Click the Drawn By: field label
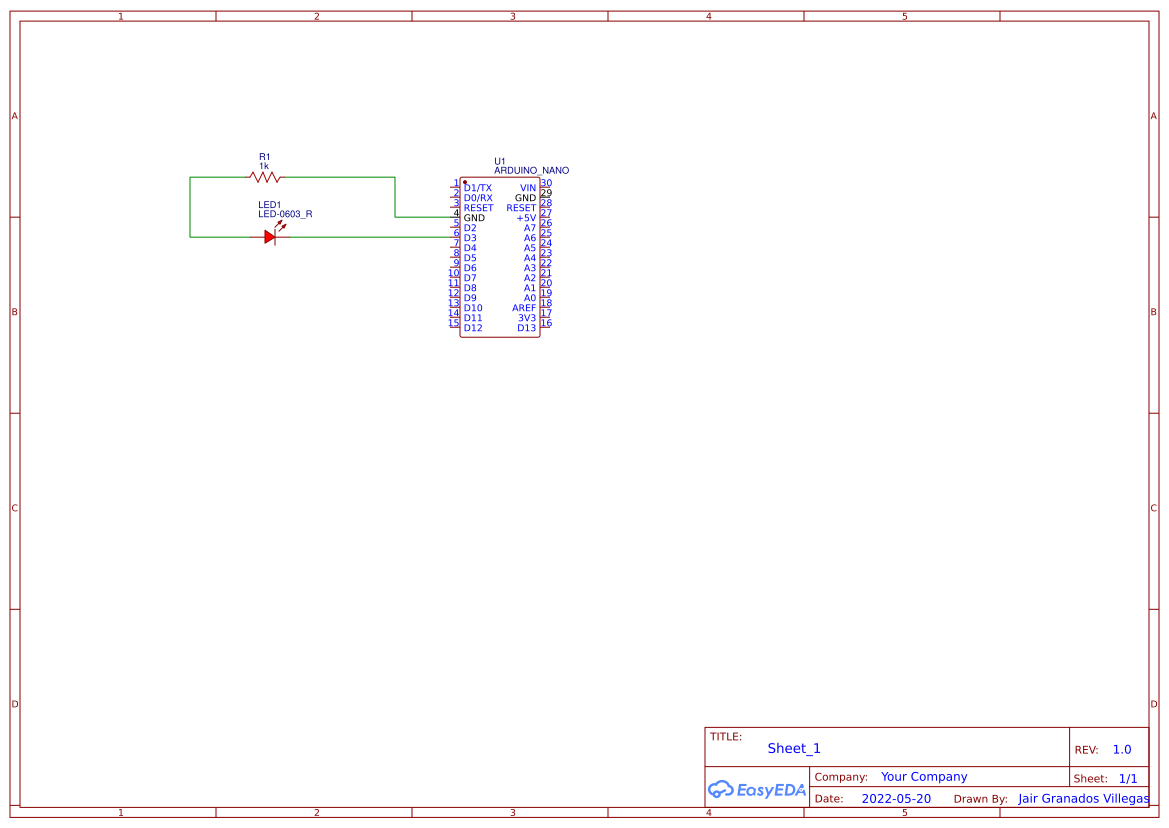 [980, 799]
